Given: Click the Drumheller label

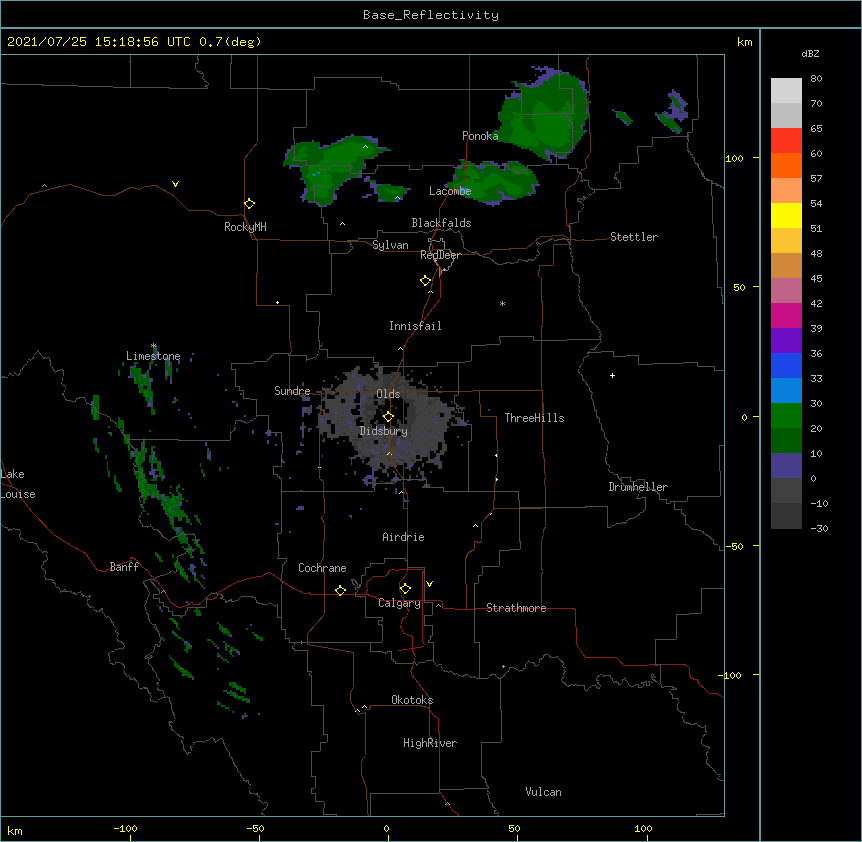Looking at the screenshot, I should [638, 487].
